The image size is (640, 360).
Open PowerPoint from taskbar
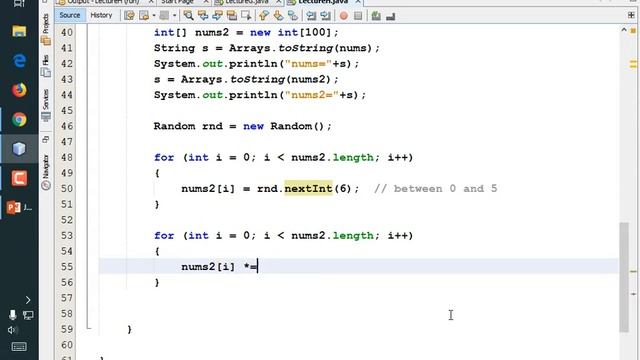19,208
